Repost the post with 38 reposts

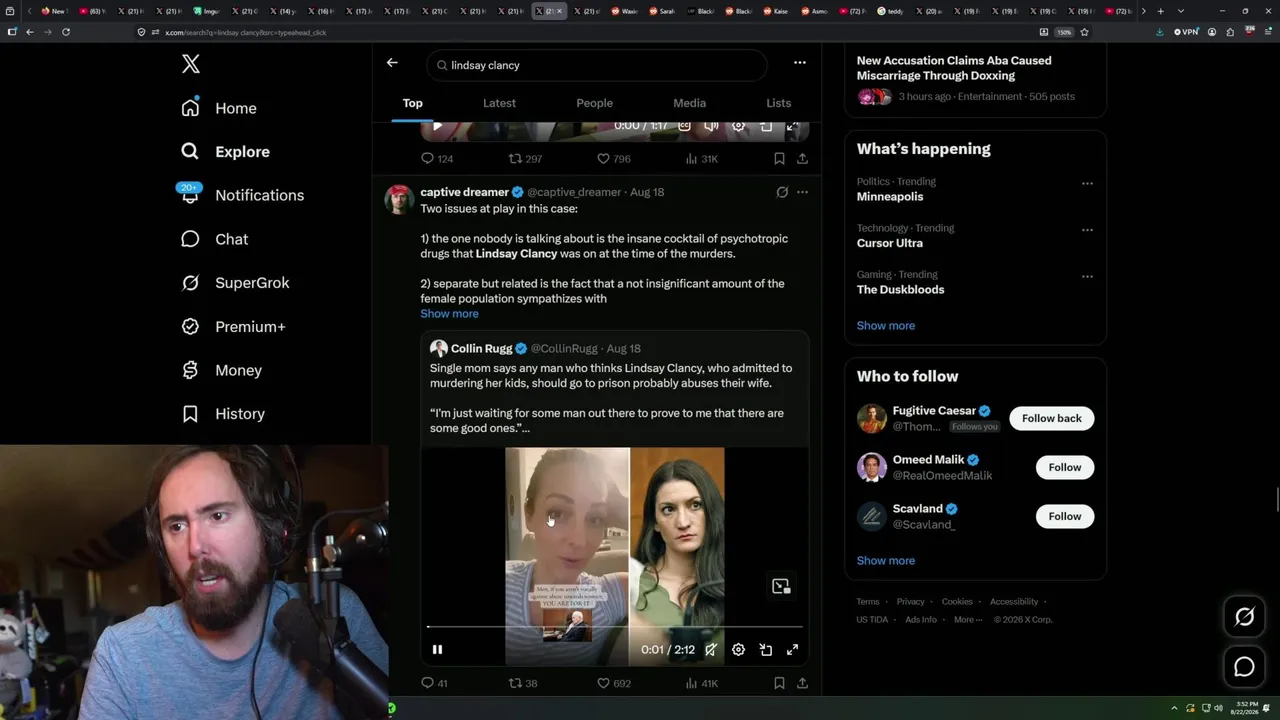[x=523, y=684]
